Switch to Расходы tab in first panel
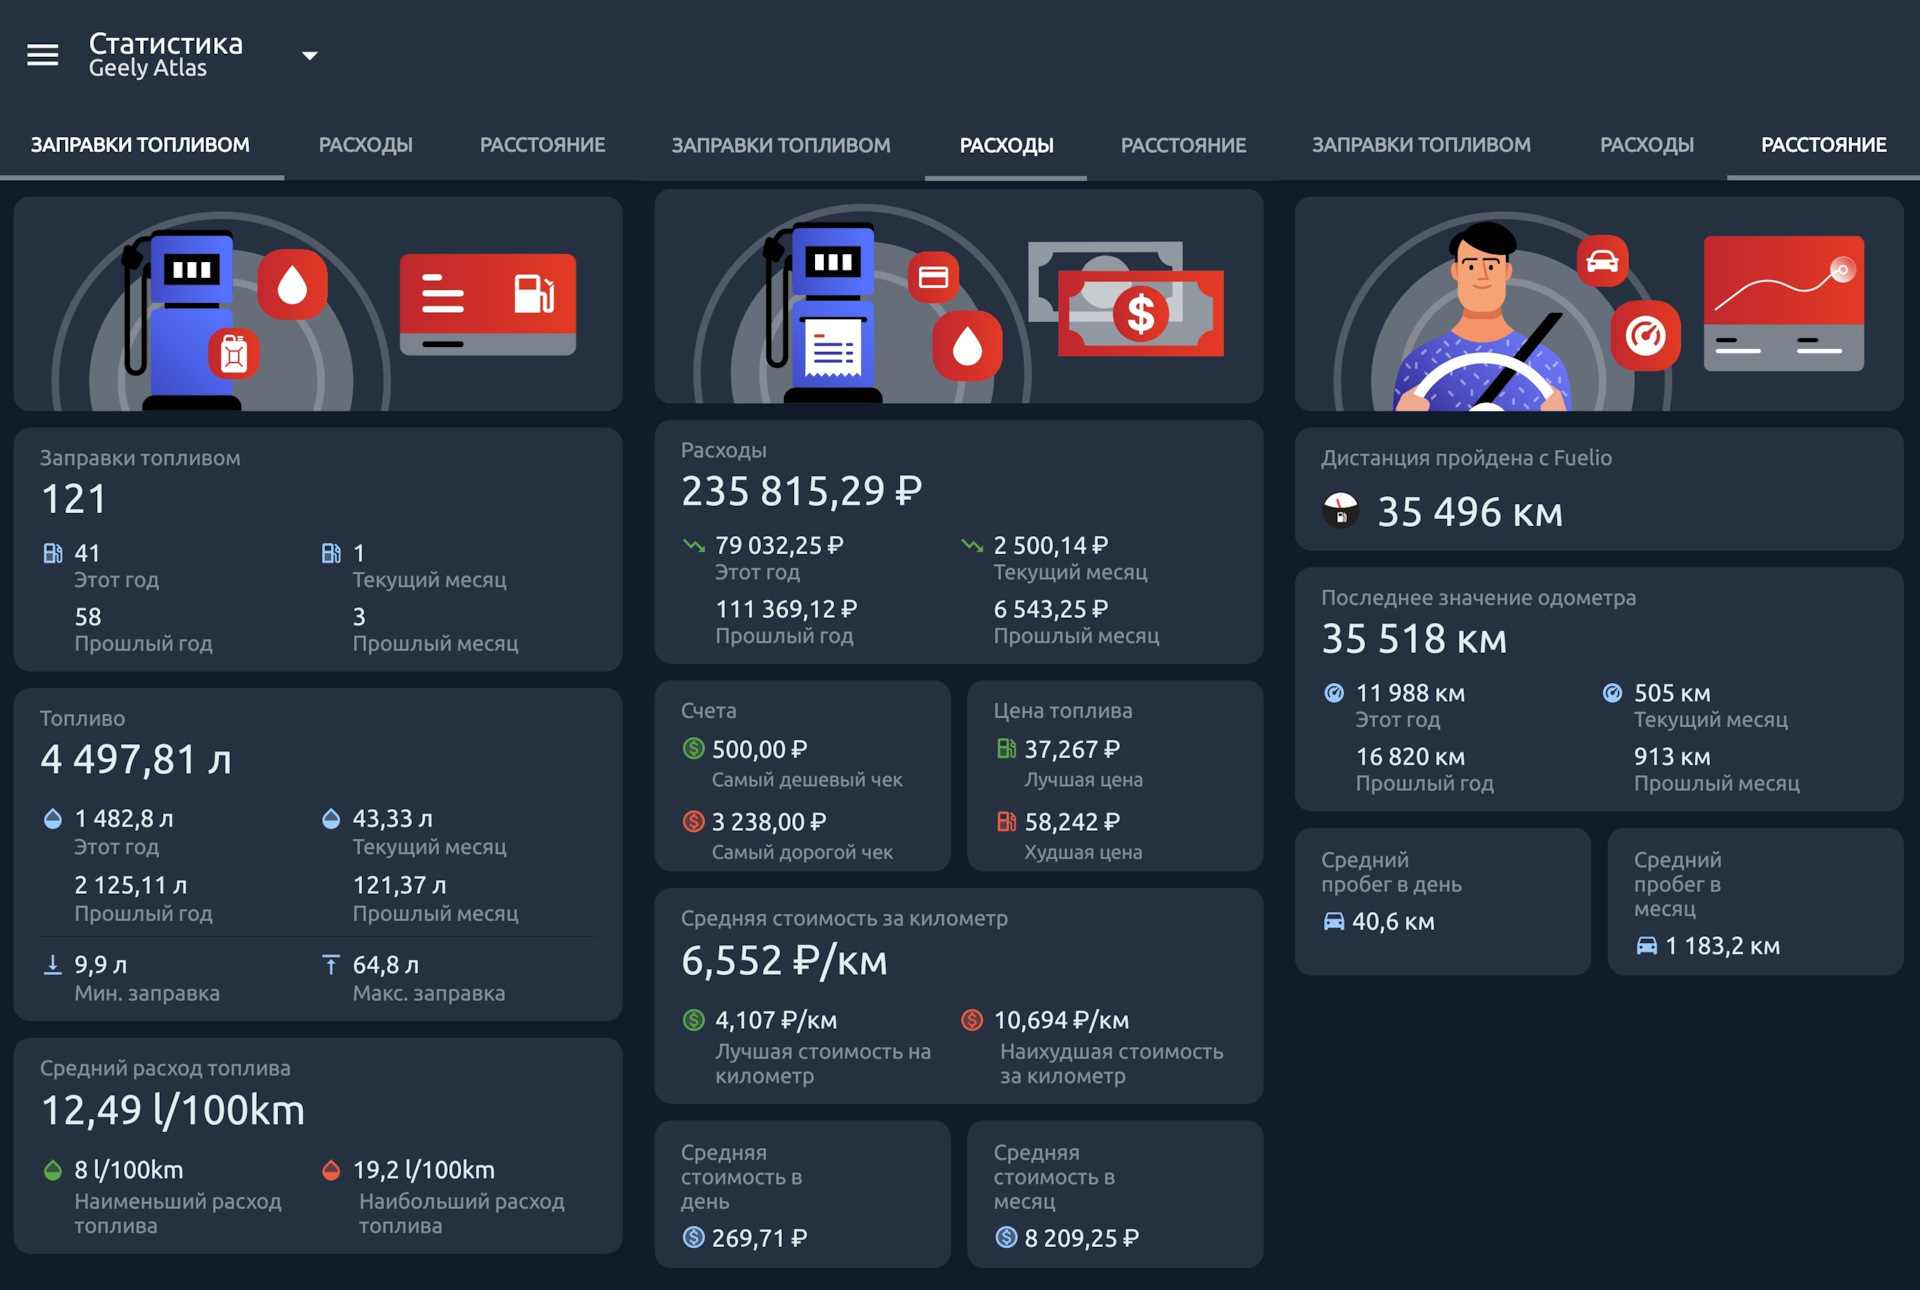Image resolution: width=1920 pixels, height=1290 pixels. coord(365,145)
